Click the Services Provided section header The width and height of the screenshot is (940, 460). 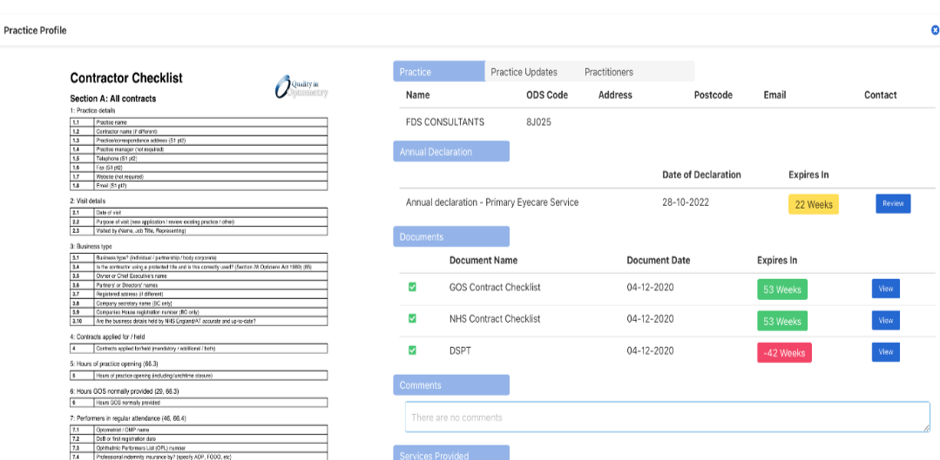(x=451, y=453)
